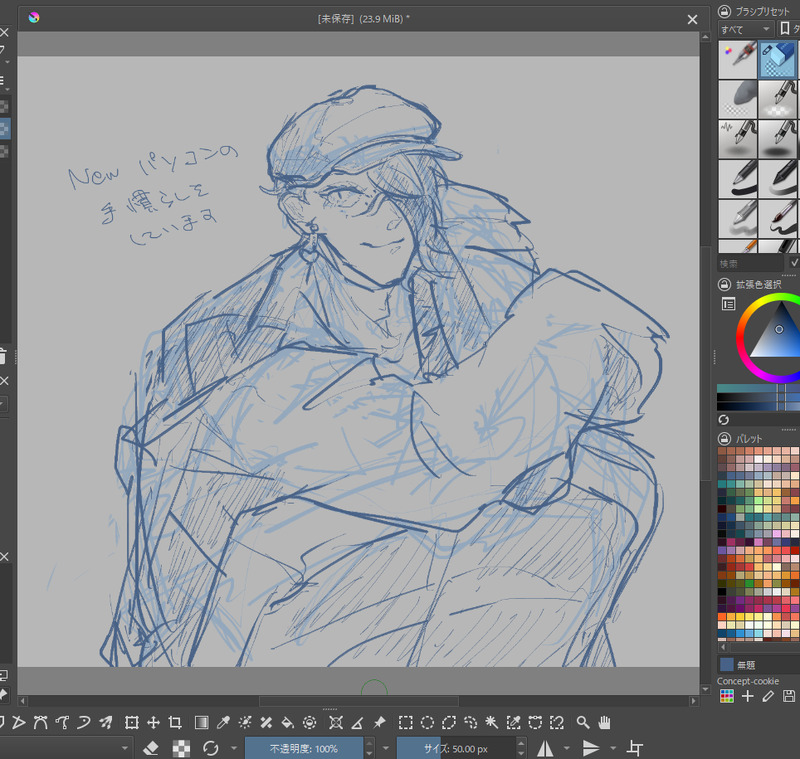The image size is (800, 759).
Task: Toggle preserve alpha checkerboard button
Action: tap(181, 748)
